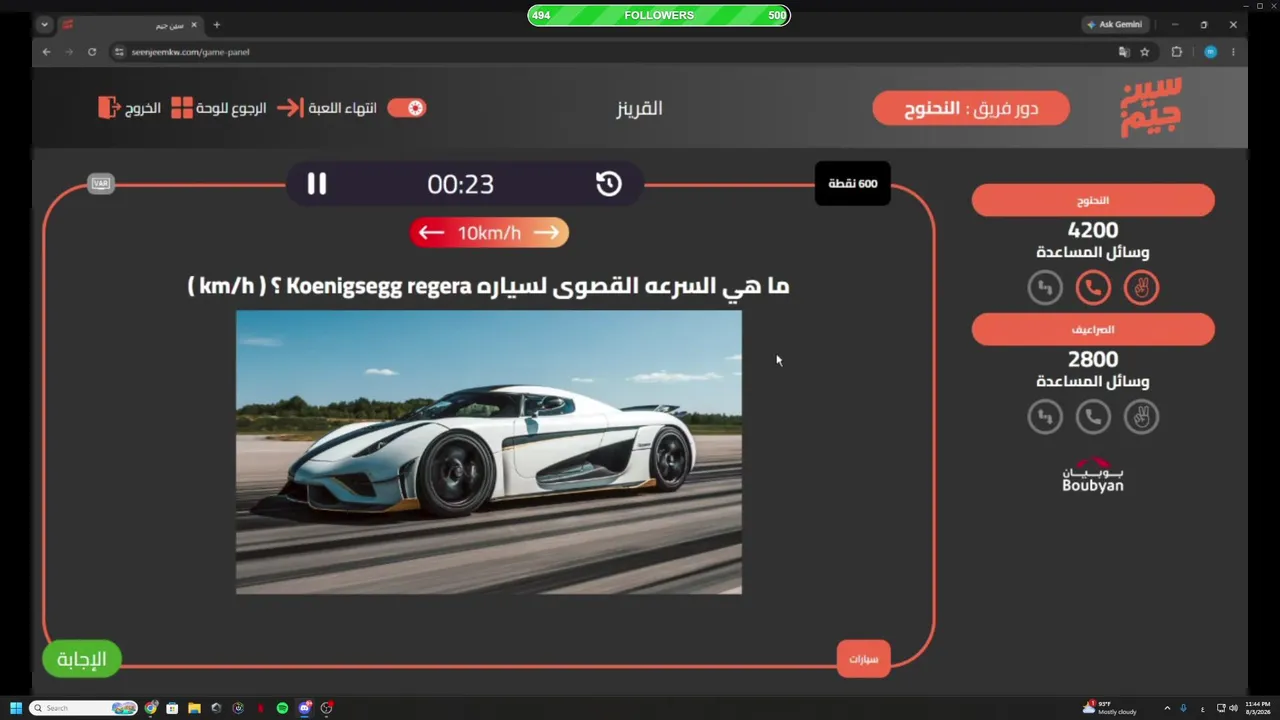The height and width of the screenshot is (720, 1280).
Task: Click the taskbar Search box
Action: (x=84, y=708)
